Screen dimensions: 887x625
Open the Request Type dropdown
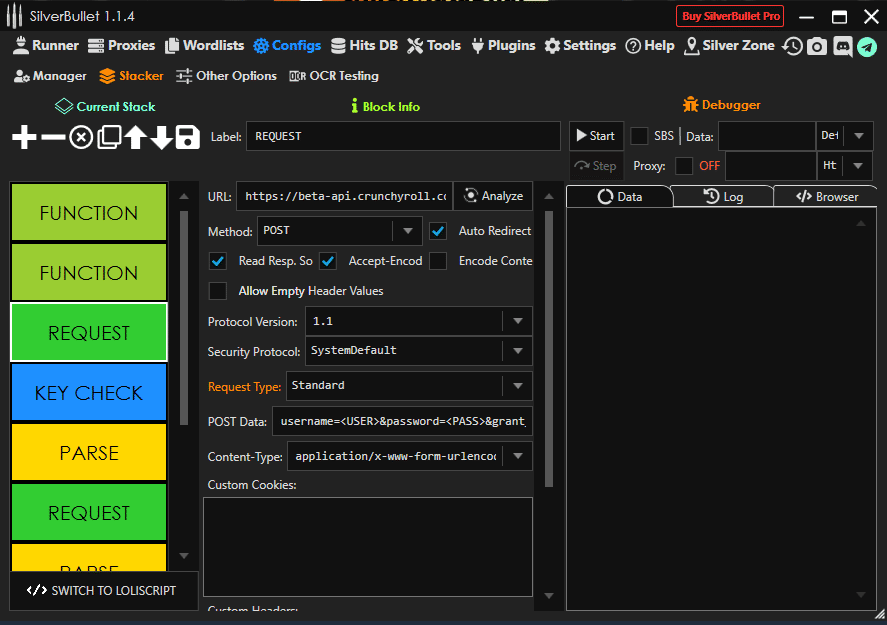(517, 386)
